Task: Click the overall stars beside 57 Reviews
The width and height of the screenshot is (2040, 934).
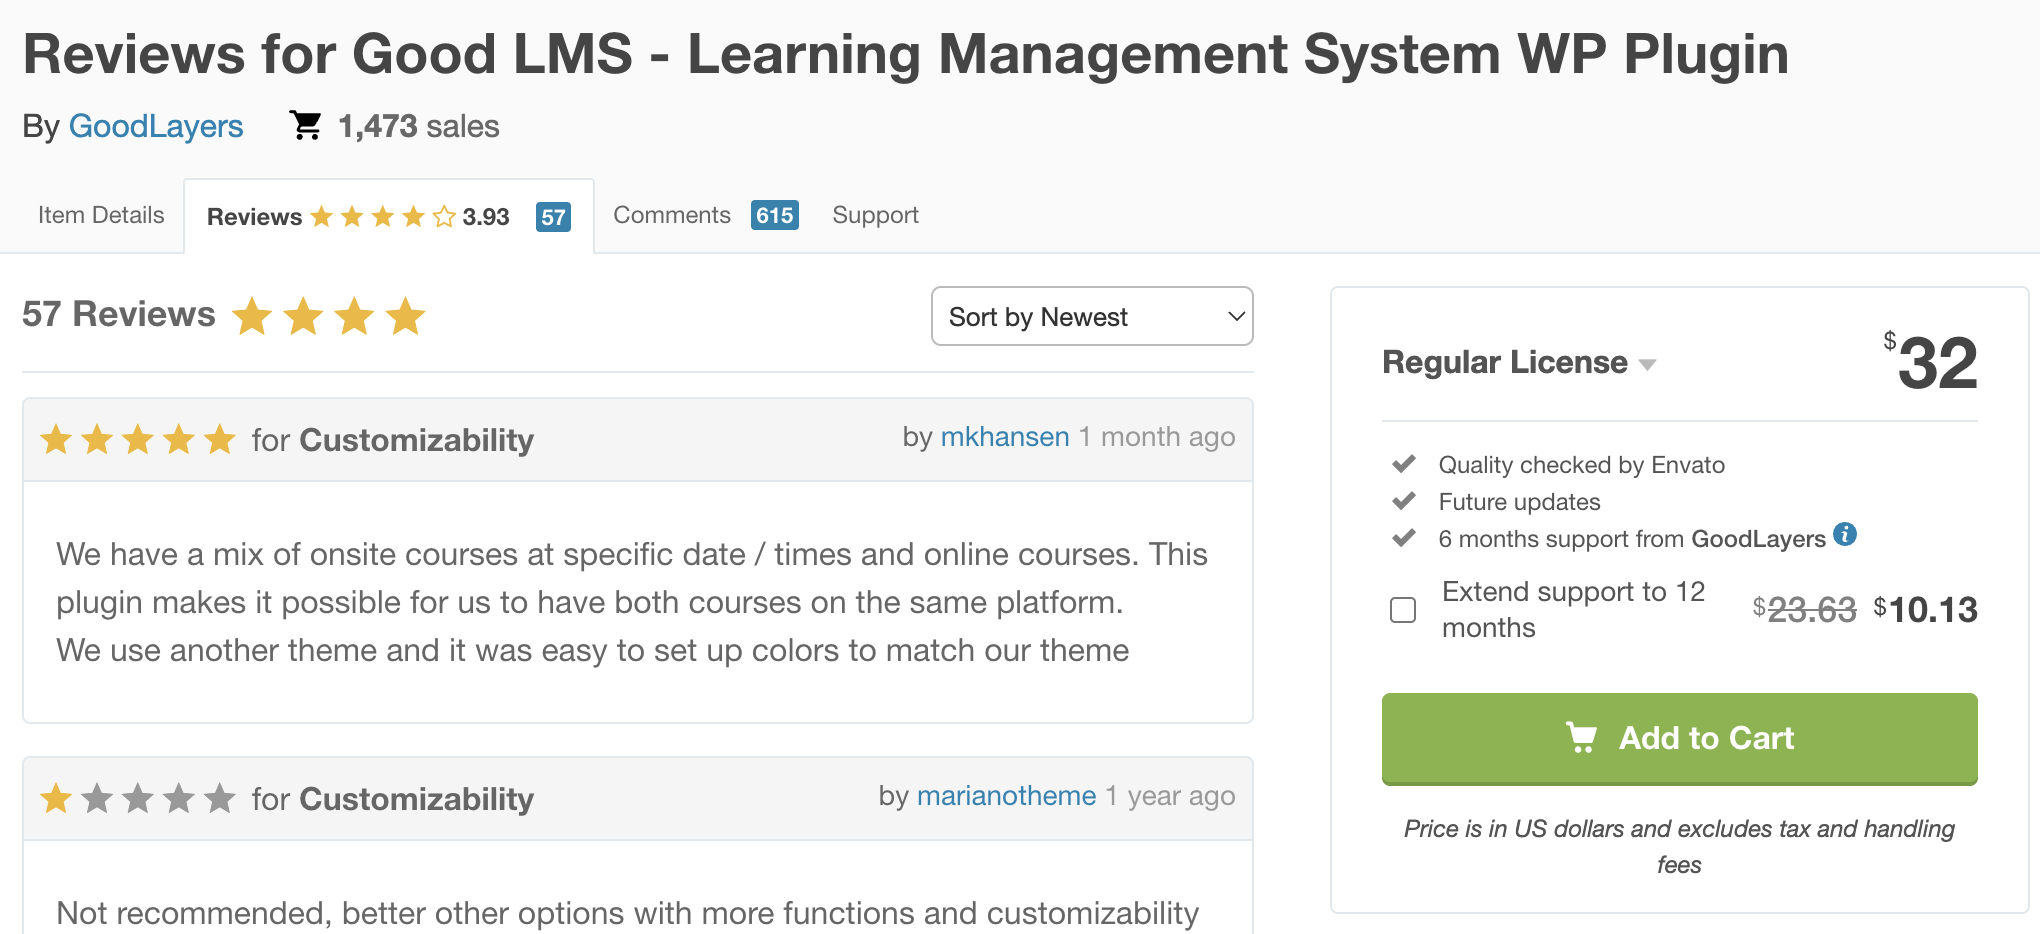Action: (329, 316)
